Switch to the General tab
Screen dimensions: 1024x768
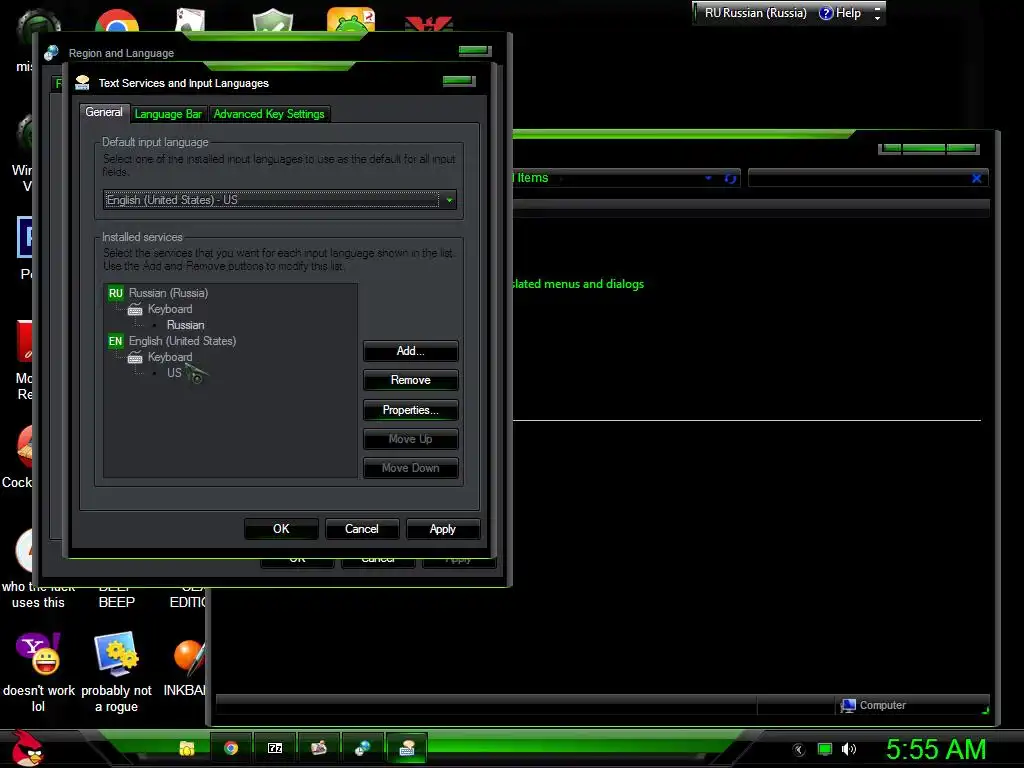click(x=104, y=112)
